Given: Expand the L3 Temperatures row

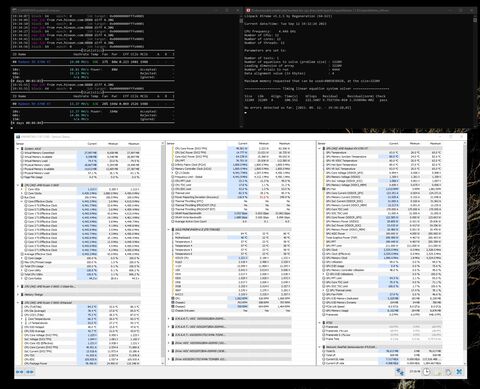Looking at the screenshot, I should pos(22,323).
